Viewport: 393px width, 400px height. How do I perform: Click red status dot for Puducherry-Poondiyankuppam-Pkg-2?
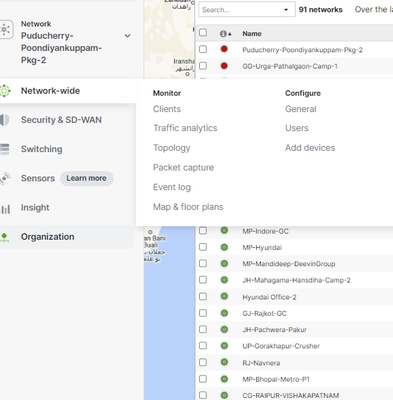[x=224, y=49]
